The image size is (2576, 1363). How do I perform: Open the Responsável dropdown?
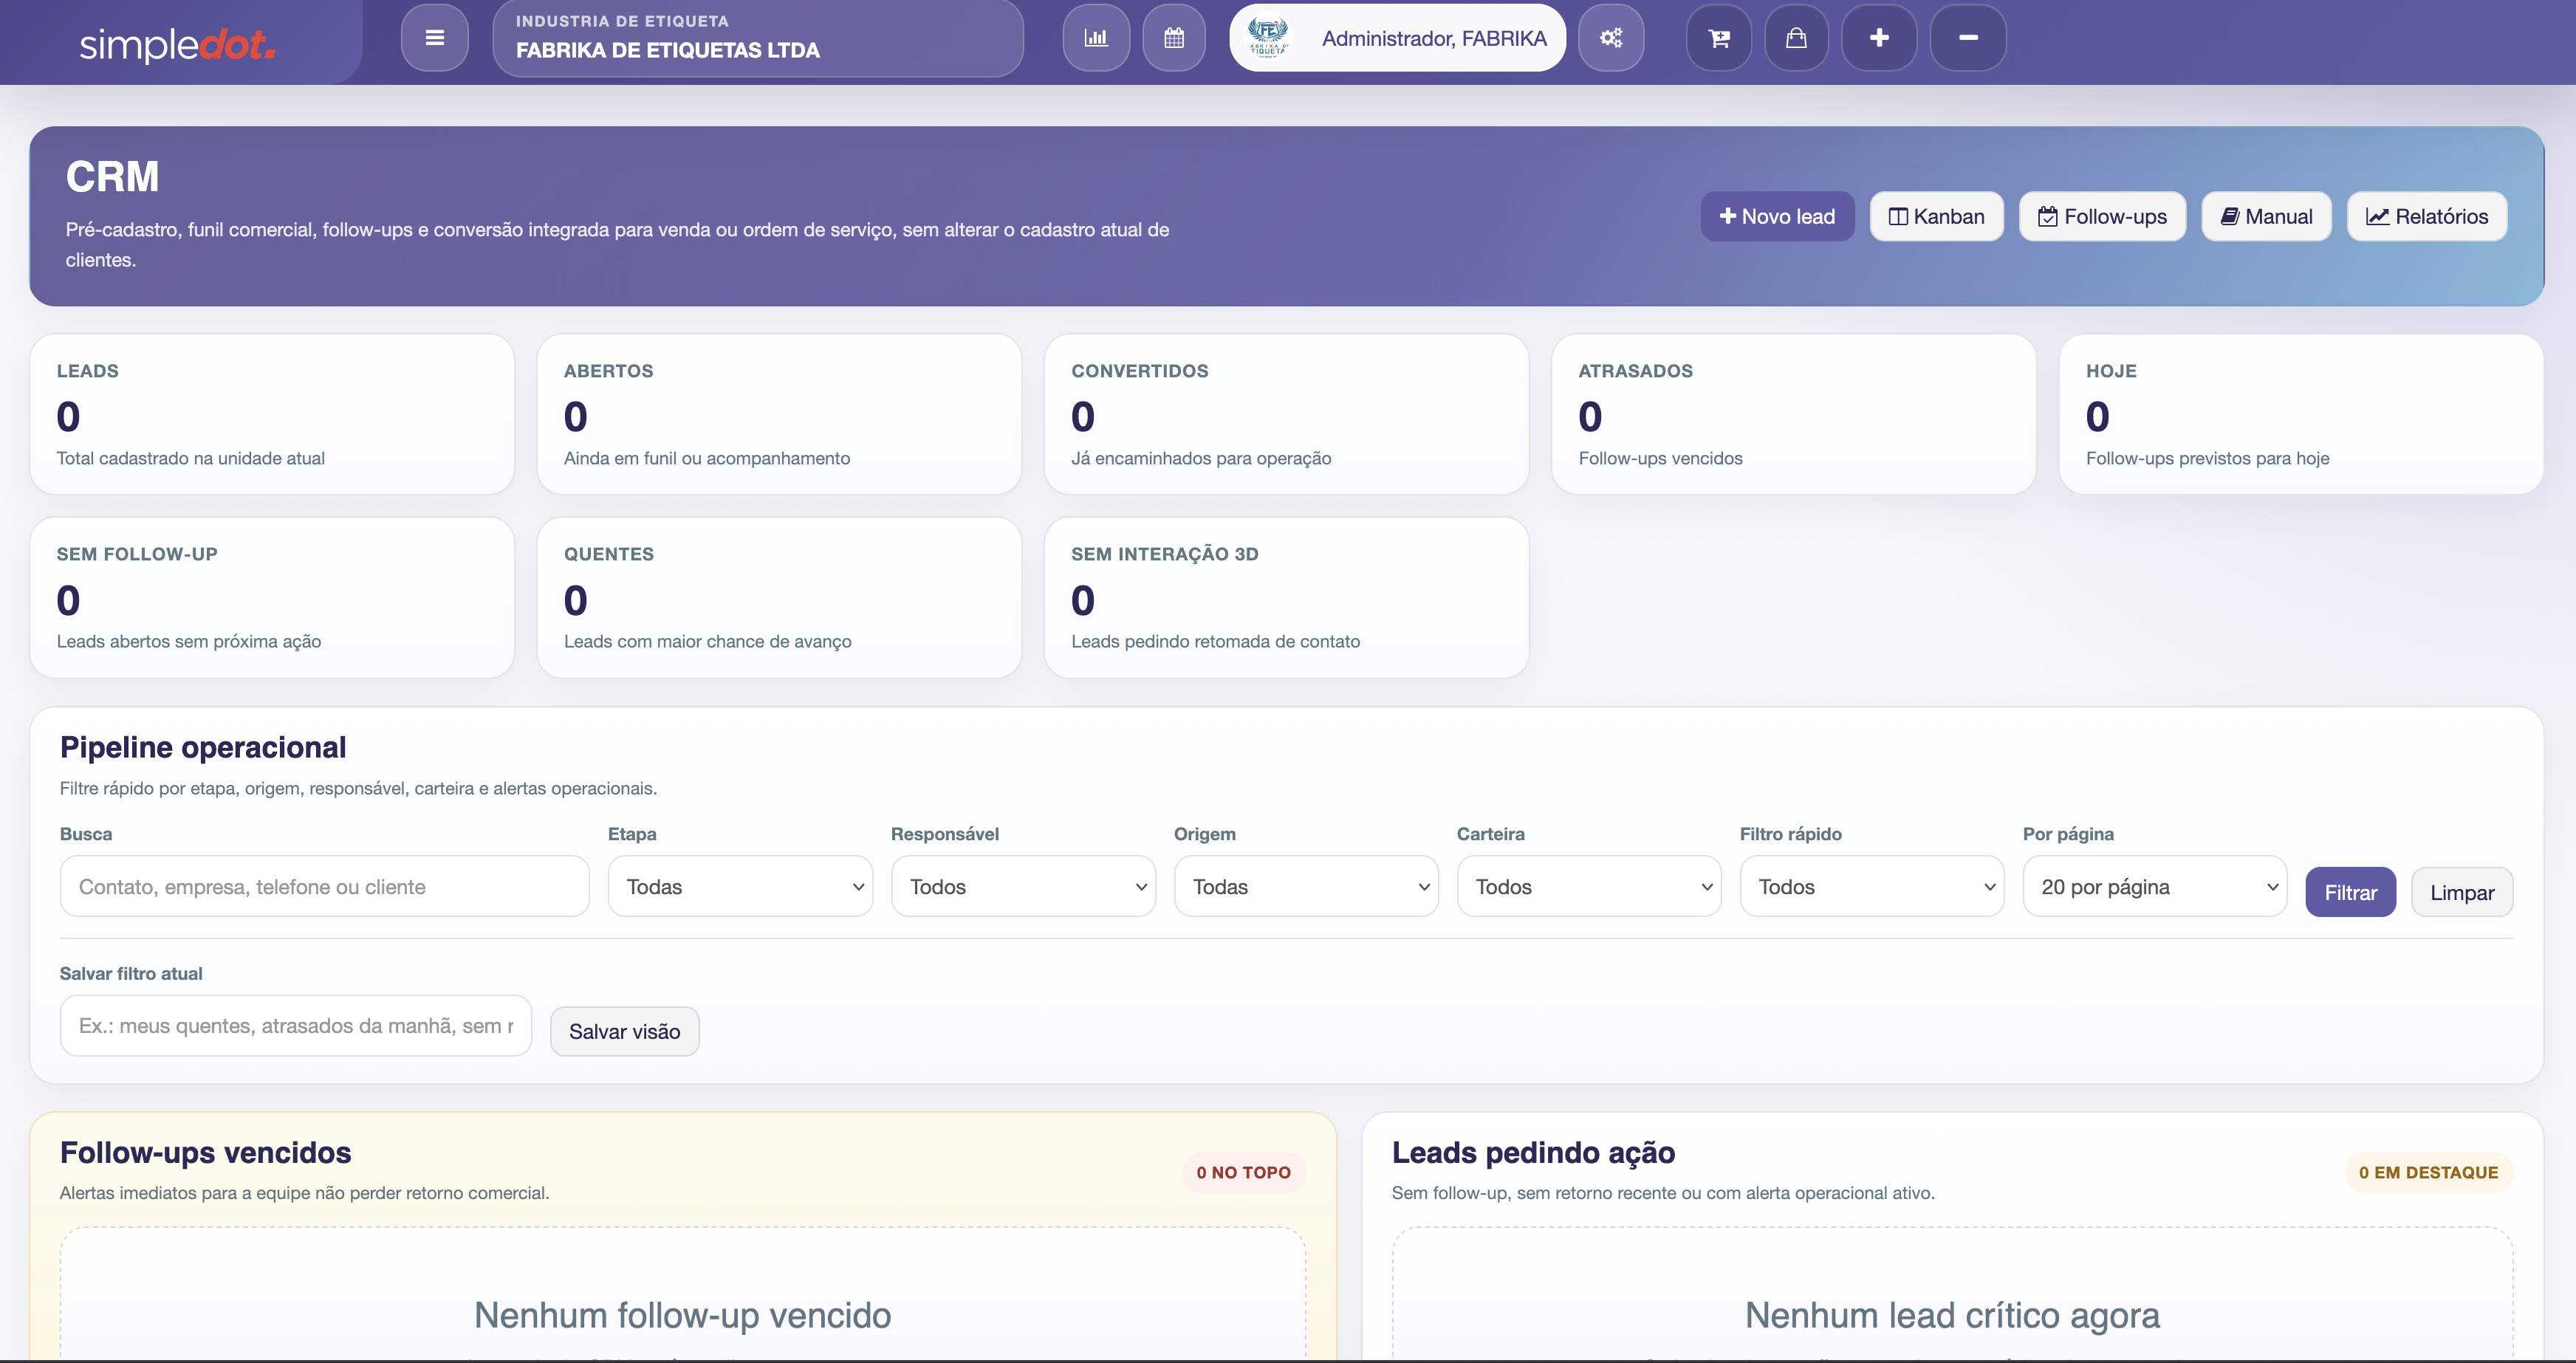coord(1023,886)
